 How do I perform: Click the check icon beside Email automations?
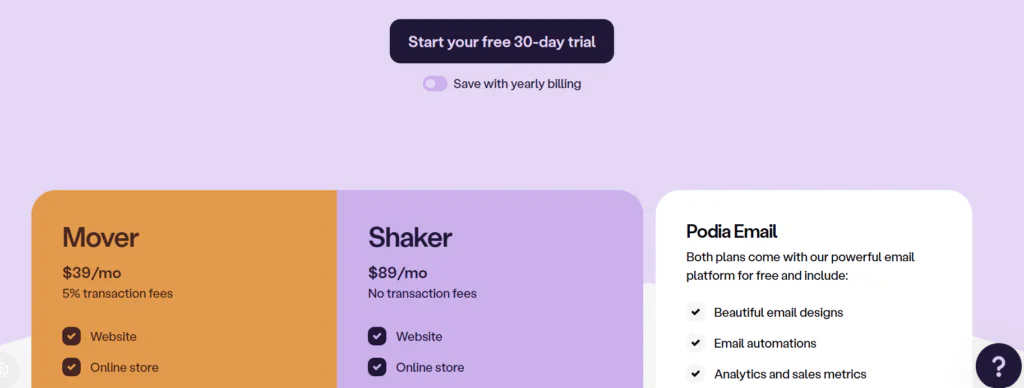[x=696, y=343]
